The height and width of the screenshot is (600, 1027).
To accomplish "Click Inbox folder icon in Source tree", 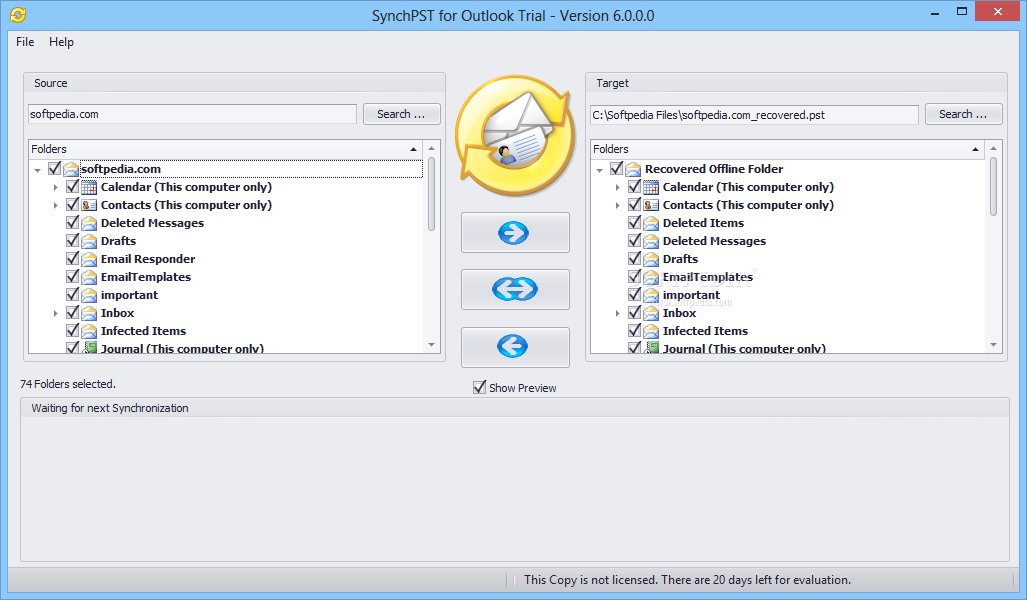I will click(x=89, y=313).
